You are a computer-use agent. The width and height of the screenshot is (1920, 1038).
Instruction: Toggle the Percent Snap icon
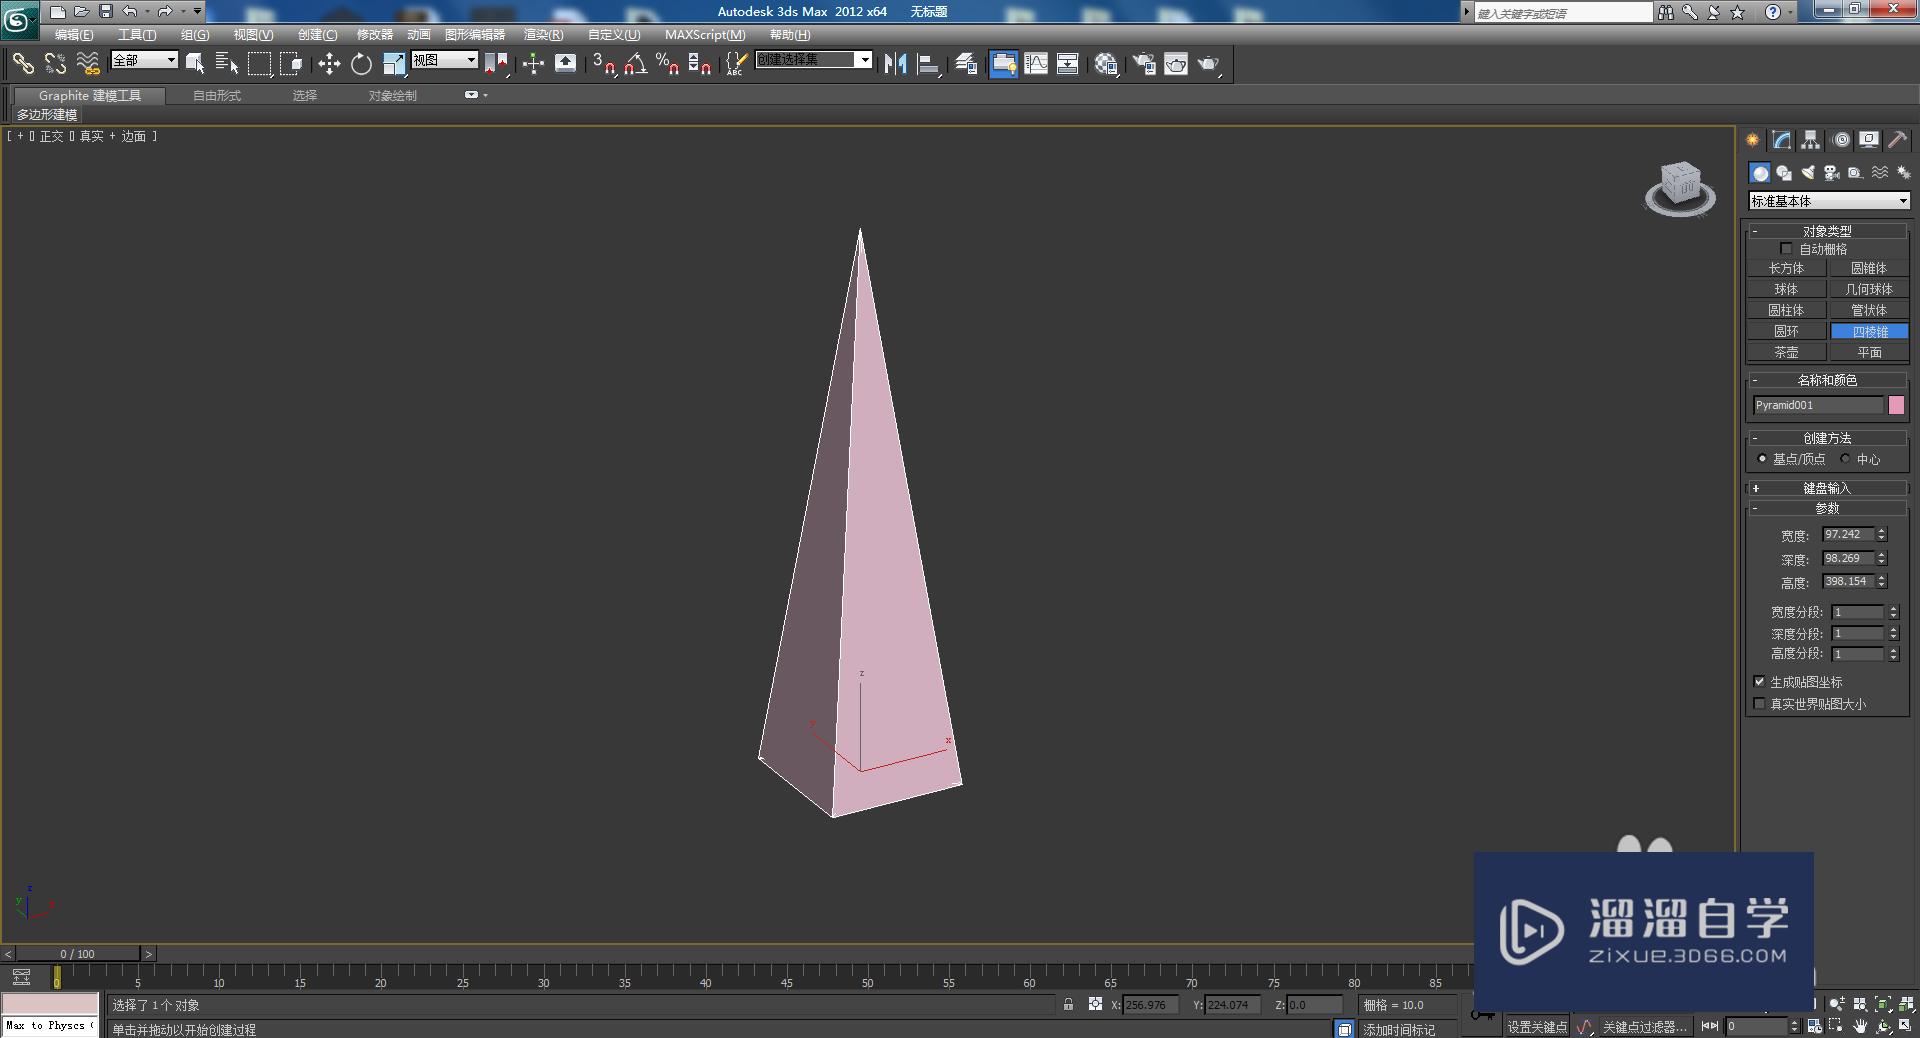667,64
